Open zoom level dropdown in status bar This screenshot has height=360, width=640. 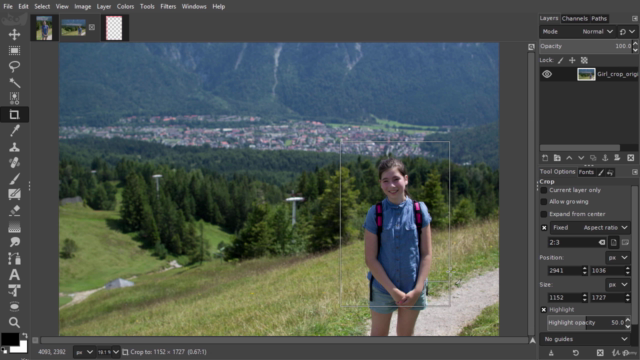[108, 352]
